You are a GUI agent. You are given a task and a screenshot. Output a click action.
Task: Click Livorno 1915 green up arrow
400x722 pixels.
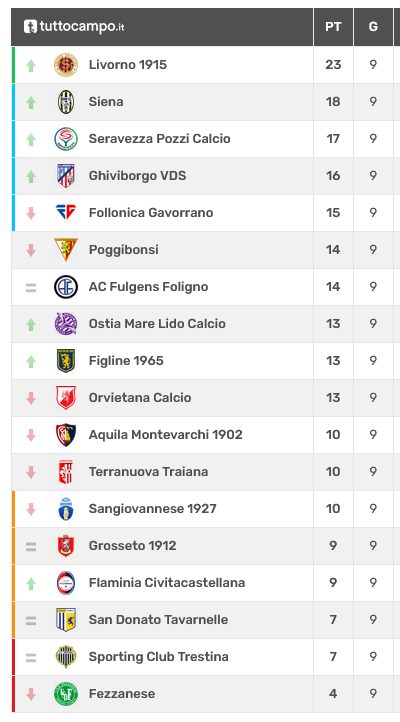[x=31, y=65]
